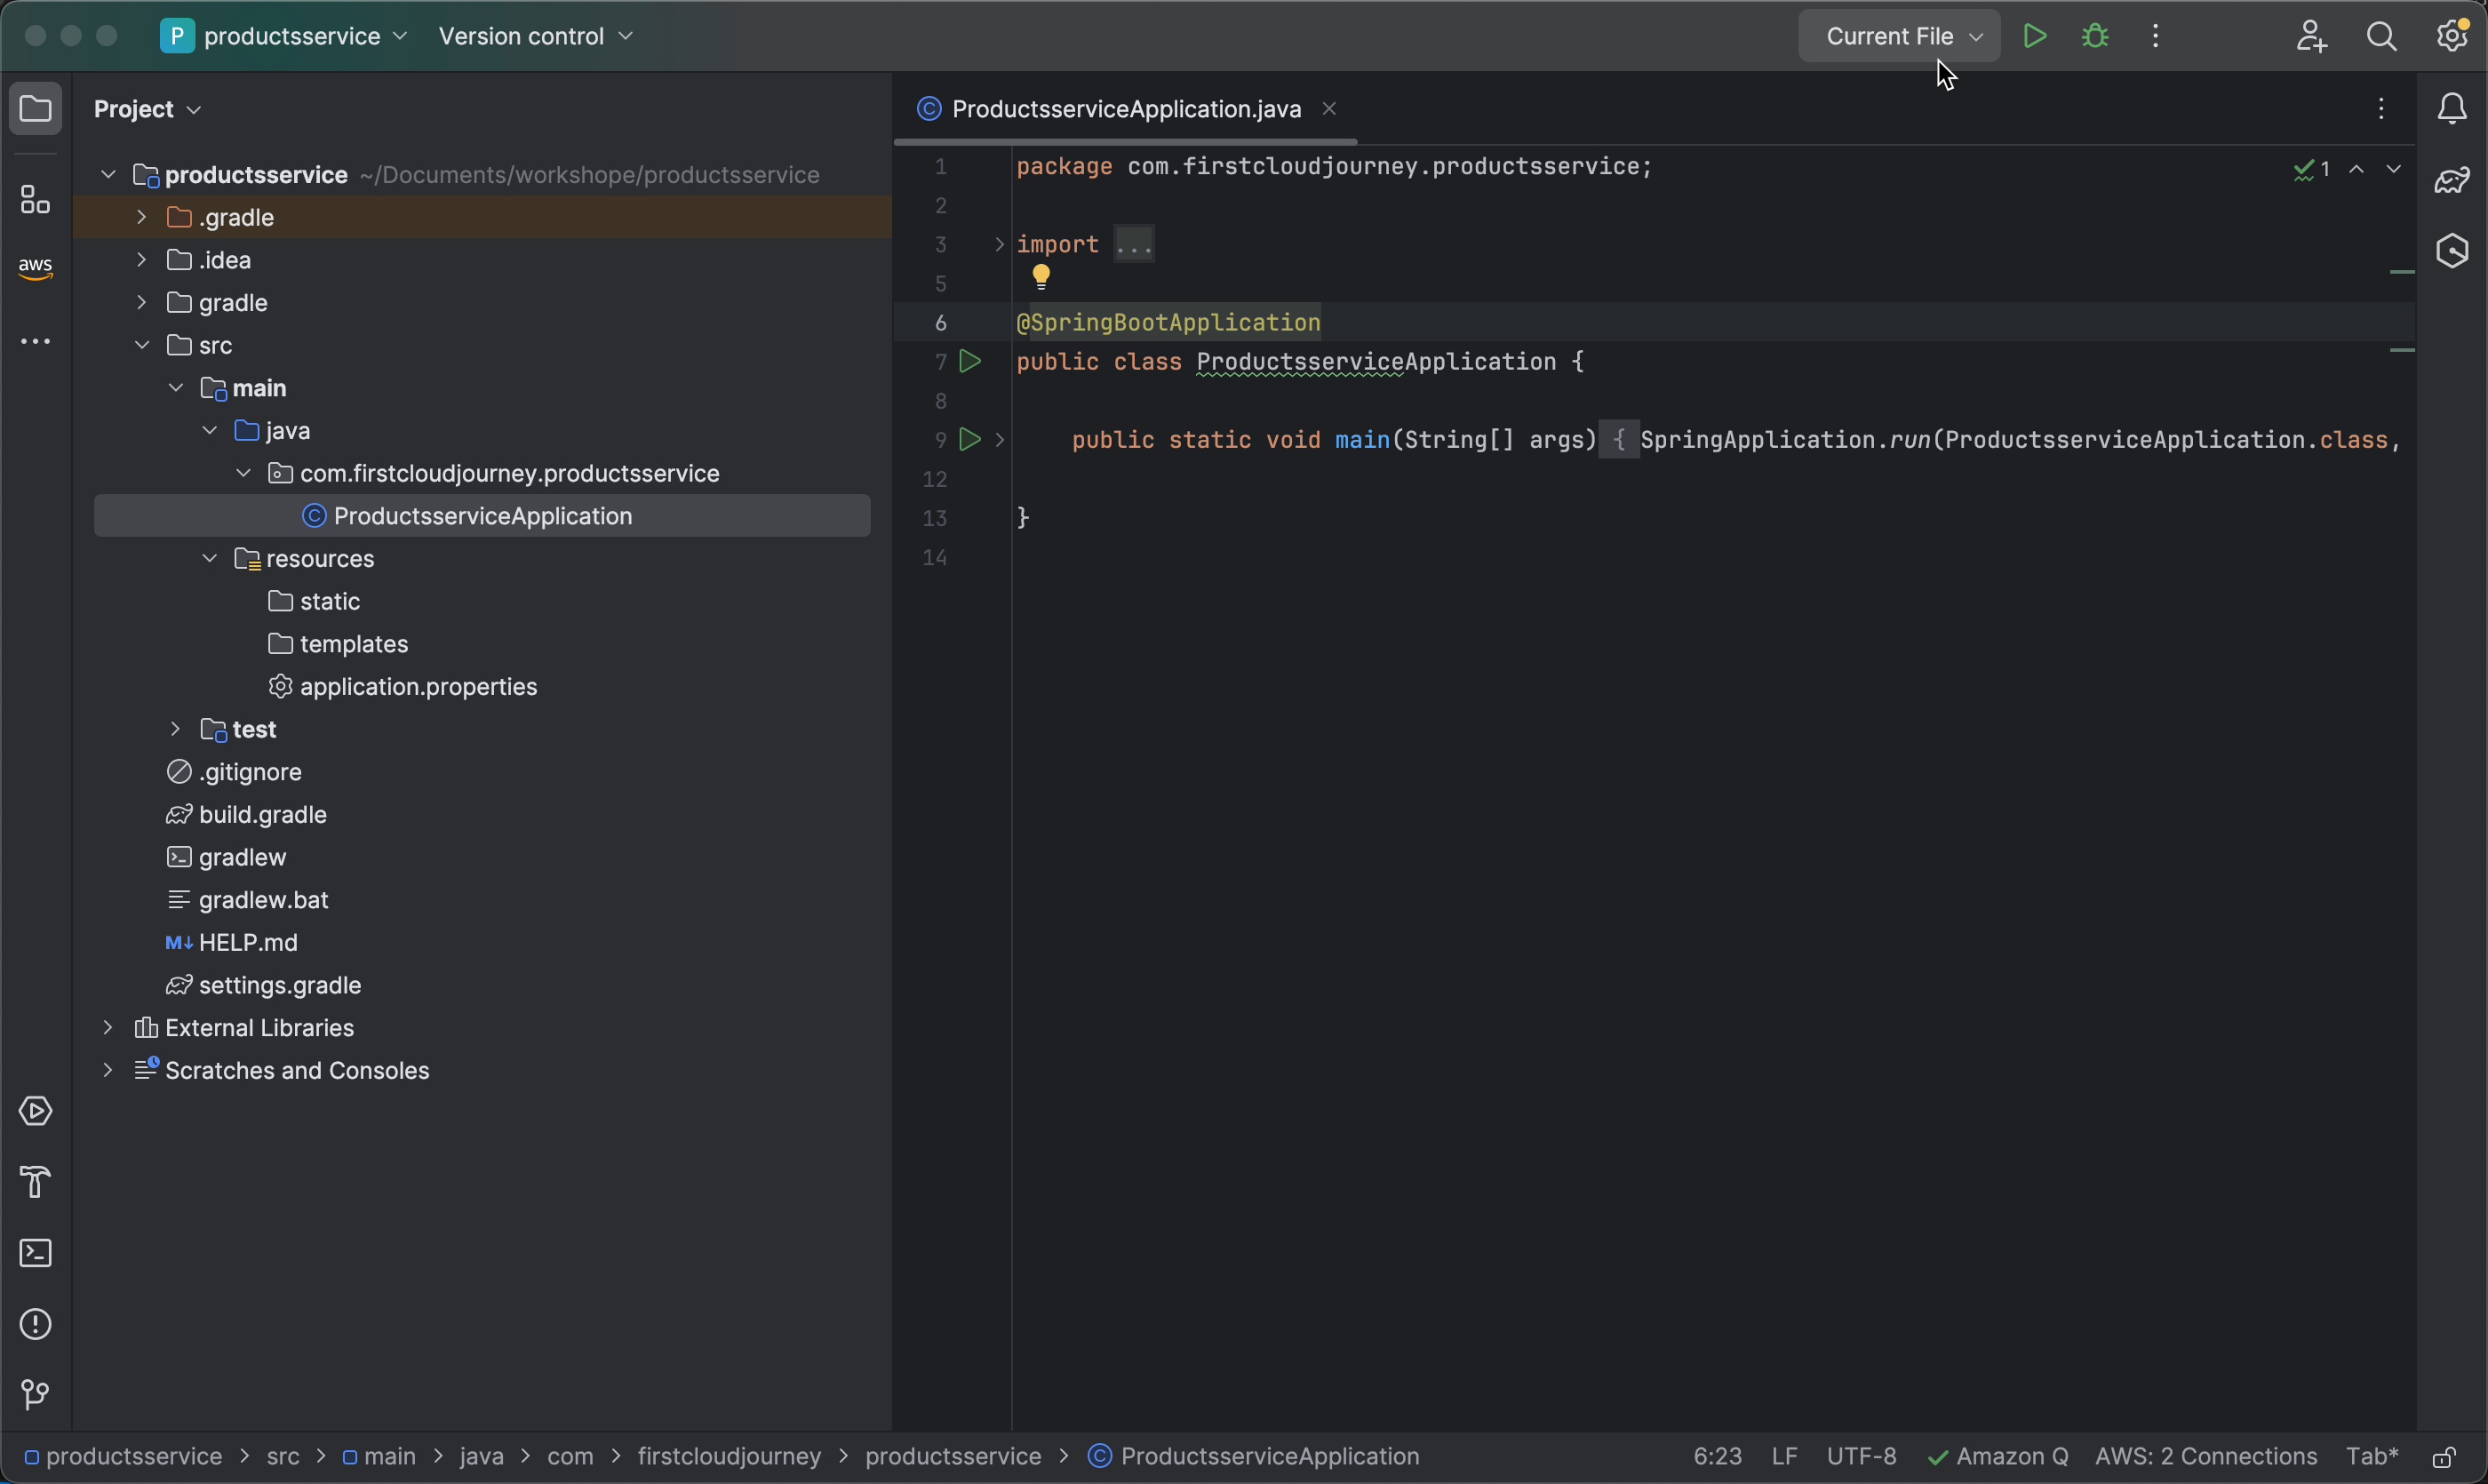Click firstcloudjourney in breadcrumb bar

[729, 1456]
